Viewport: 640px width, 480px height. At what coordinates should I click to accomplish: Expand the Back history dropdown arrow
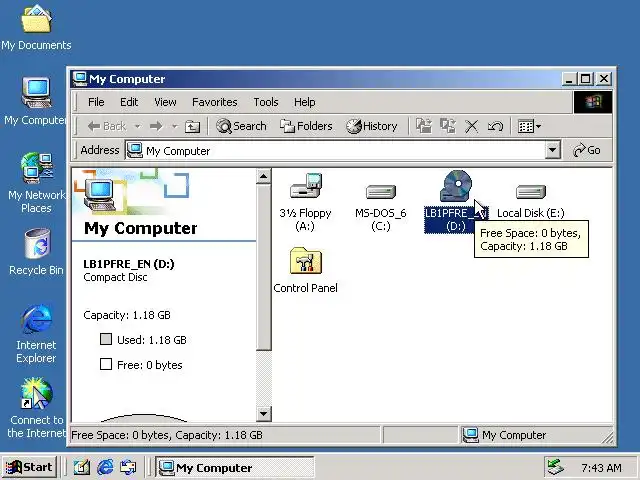point(138,126)
